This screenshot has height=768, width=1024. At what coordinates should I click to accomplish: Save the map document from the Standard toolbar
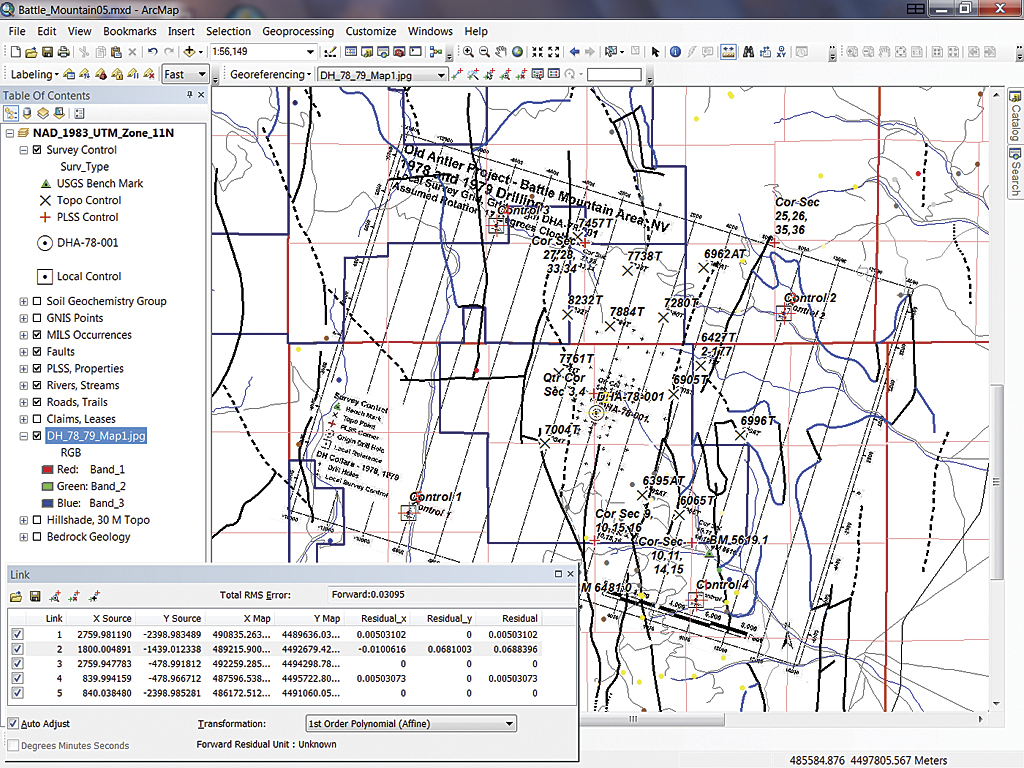[47, 52]
